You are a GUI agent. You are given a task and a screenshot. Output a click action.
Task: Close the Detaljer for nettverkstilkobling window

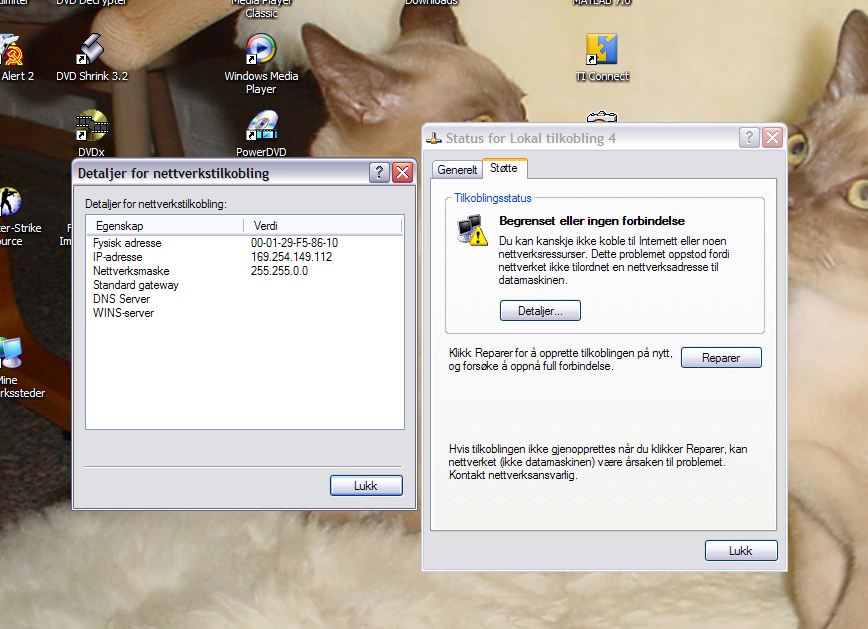pyautogui.click(x=402, y=173)
